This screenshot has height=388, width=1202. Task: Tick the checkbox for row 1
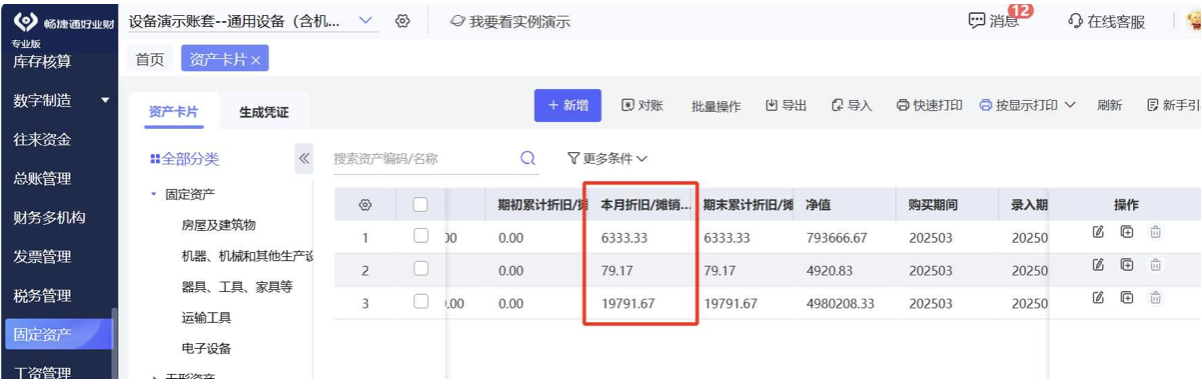point(421,237)
